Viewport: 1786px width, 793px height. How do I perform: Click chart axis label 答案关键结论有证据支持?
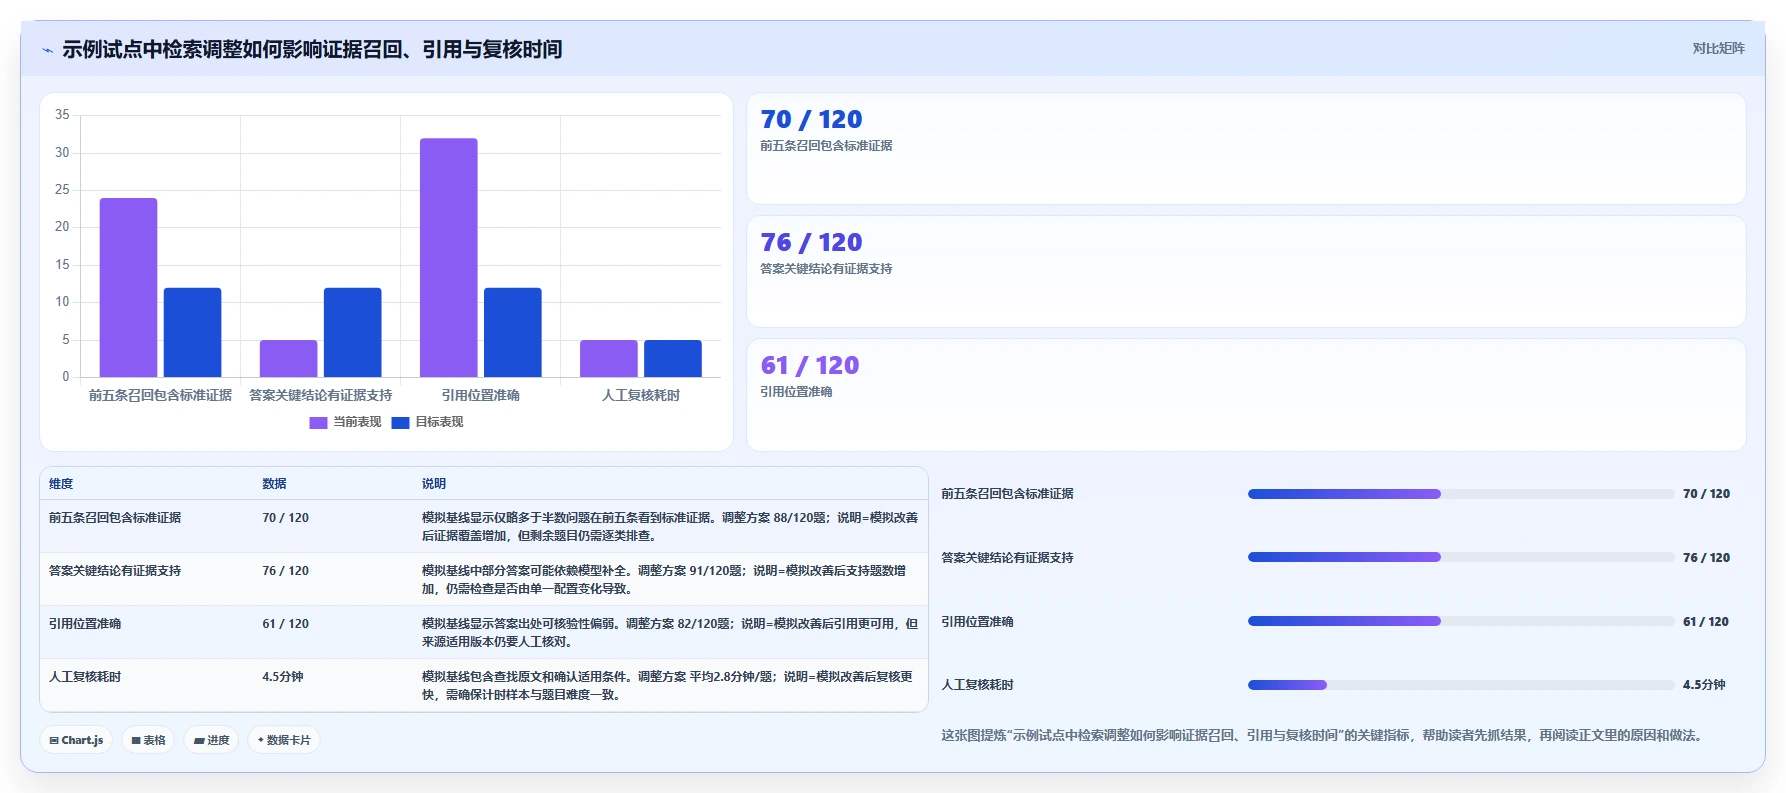[320, 395]
